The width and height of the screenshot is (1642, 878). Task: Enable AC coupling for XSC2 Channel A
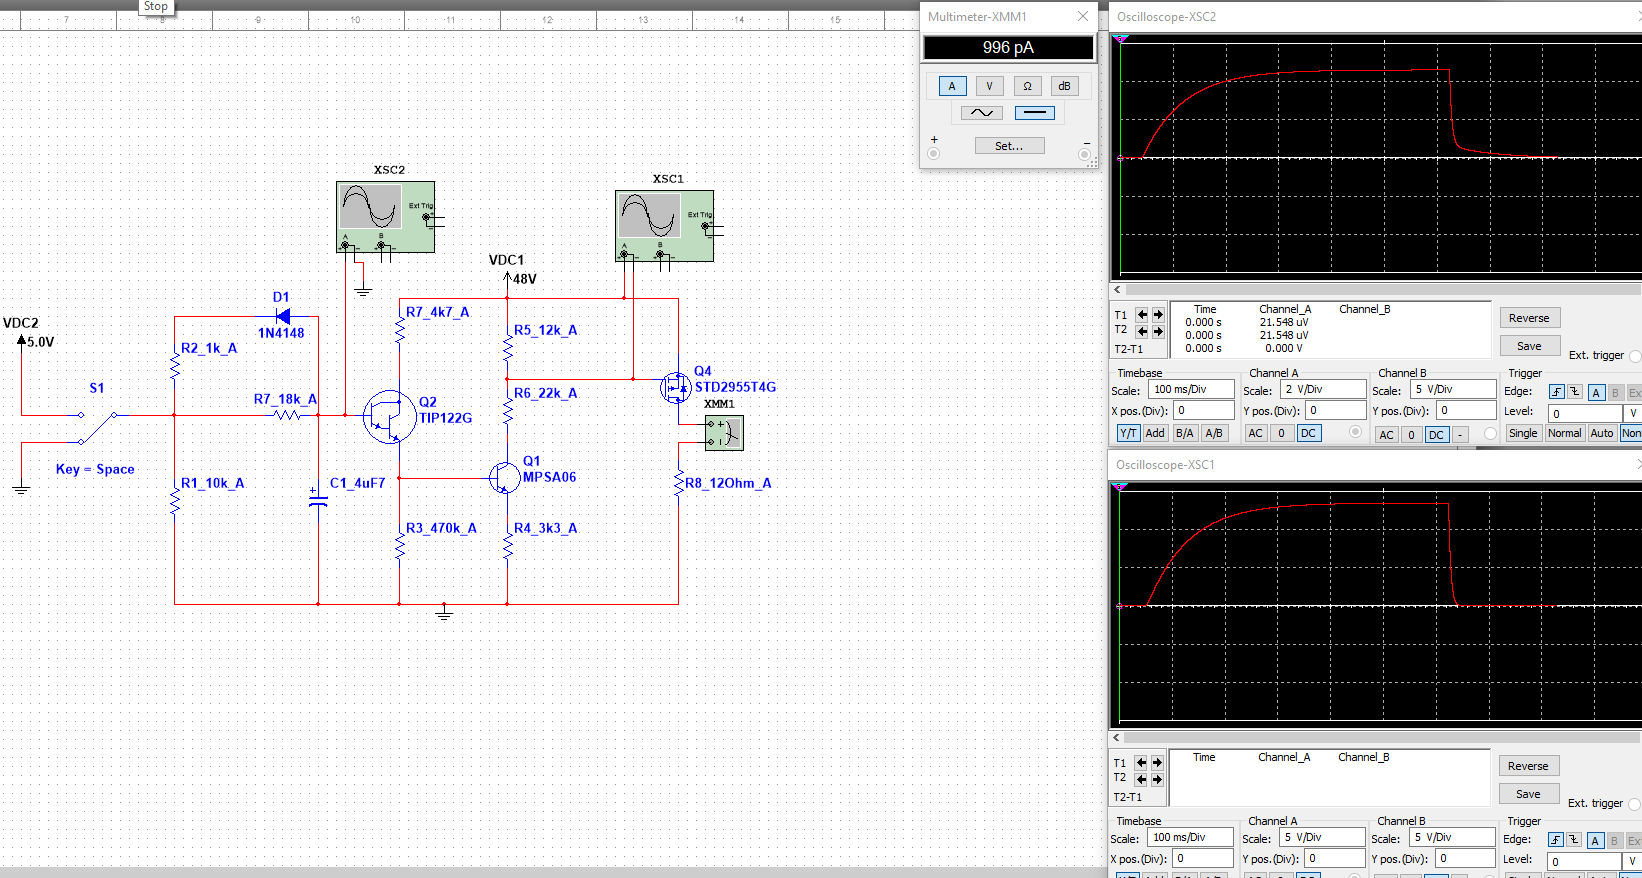1255,433
